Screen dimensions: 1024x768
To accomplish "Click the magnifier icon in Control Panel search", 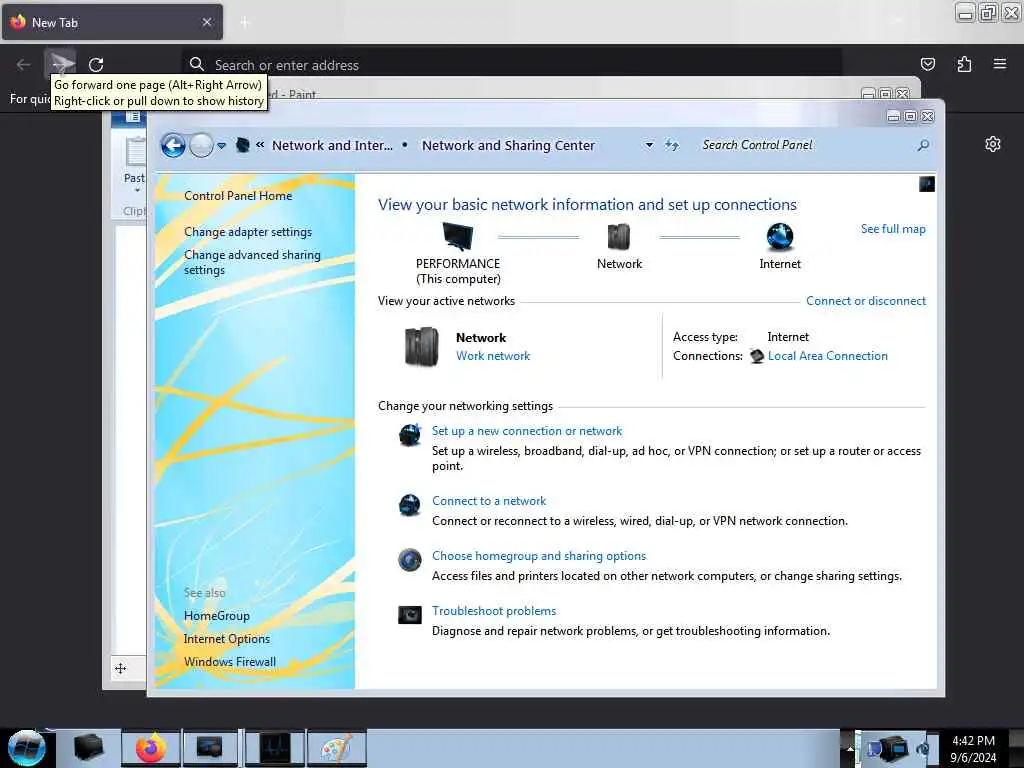I will tap(923, 145).
